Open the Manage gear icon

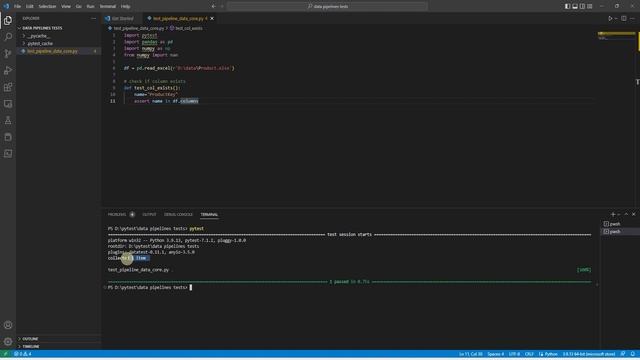(x=8, y=342)
